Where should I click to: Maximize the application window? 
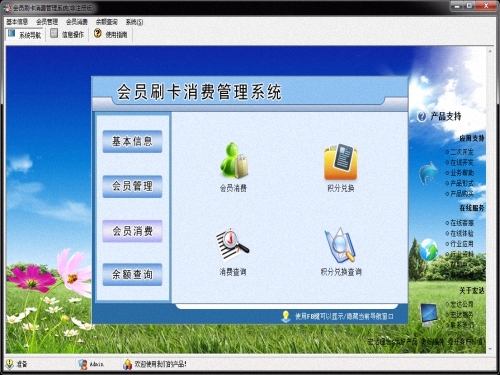pos(470,6)
